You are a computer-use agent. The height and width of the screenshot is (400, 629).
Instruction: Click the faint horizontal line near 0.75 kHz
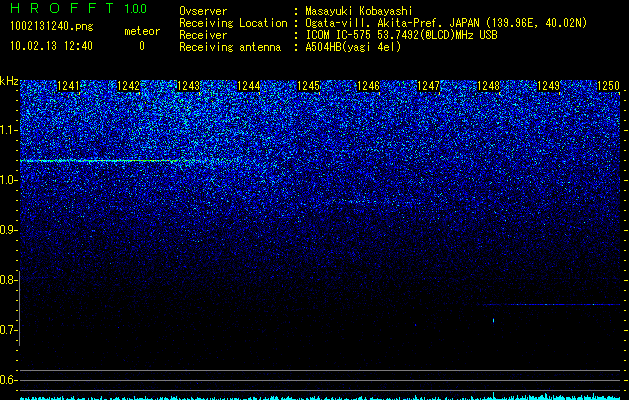pyautogui.click(x=552, y=305)
